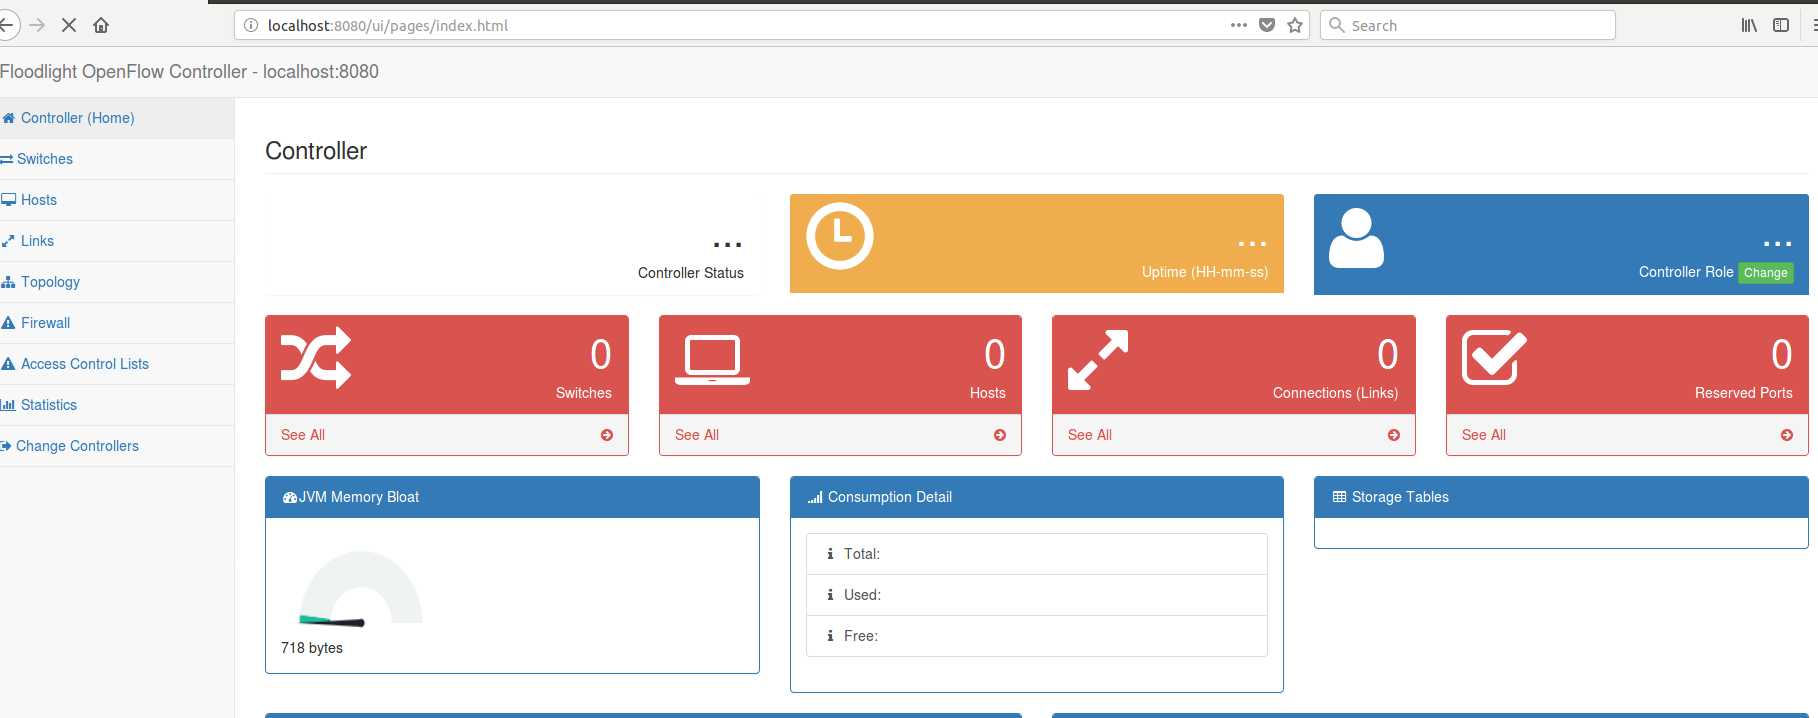Click the check-square icon on Reserved Ports card
The width and height of the screenshot is (1818, 718).
1494,358
